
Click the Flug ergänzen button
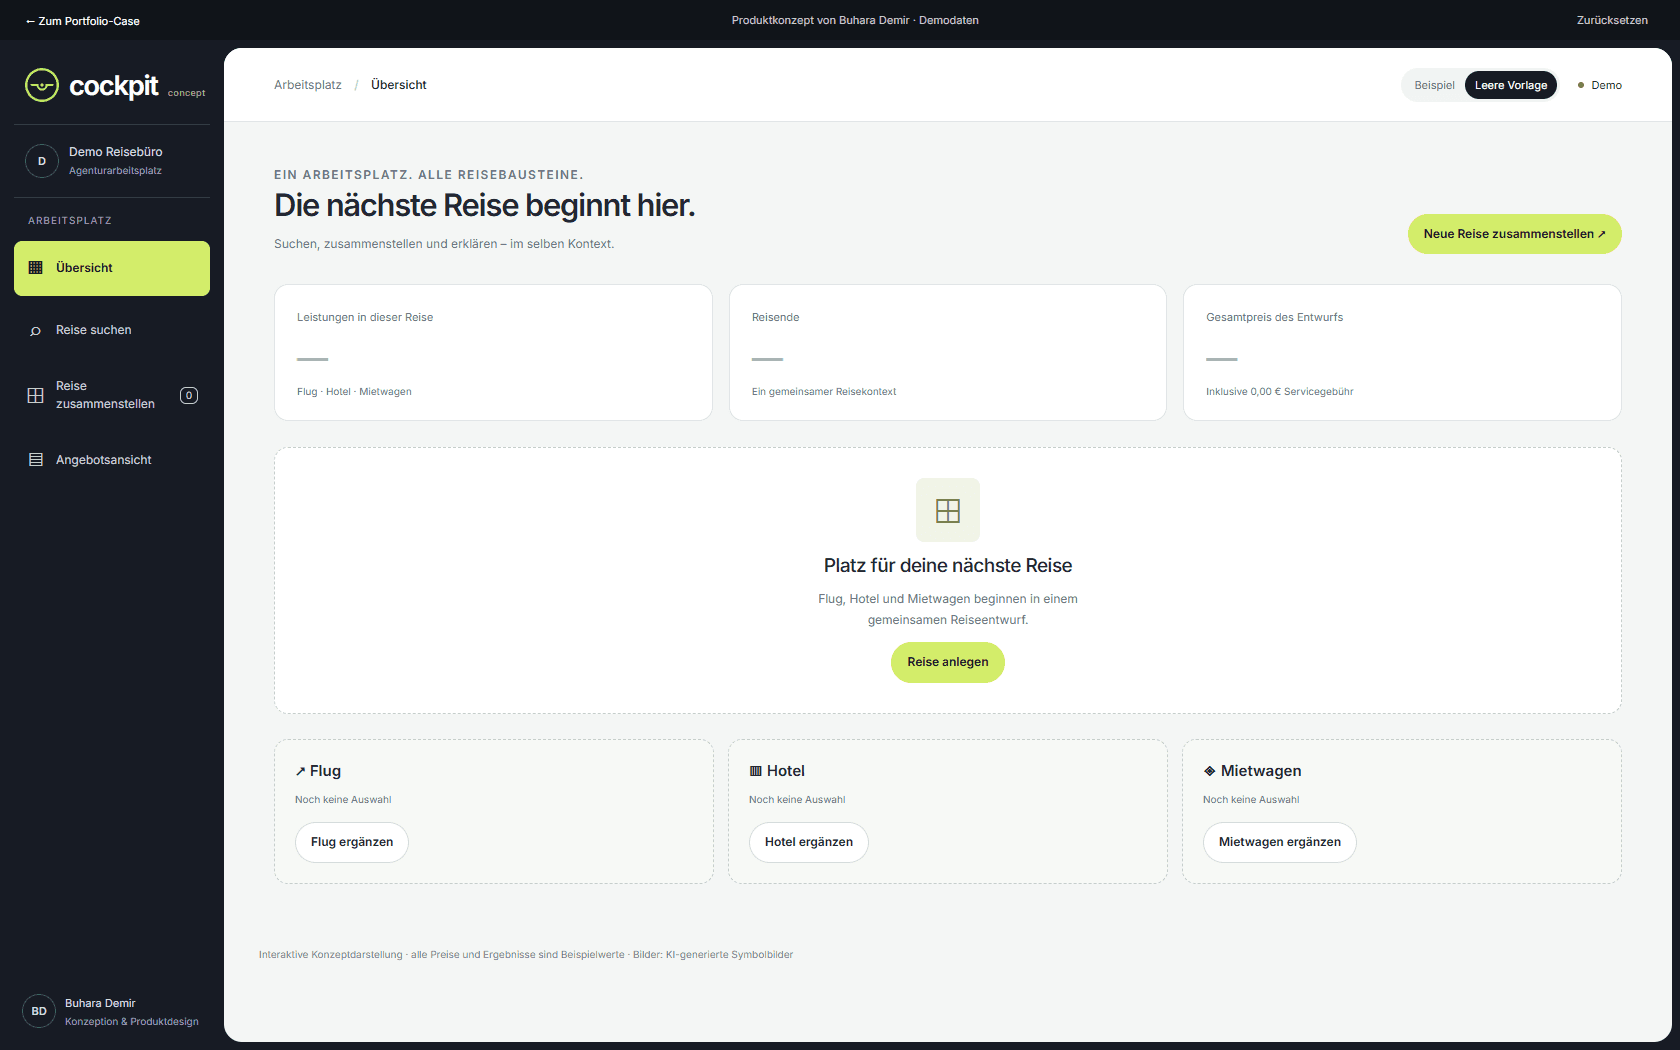tap(352, 842)
